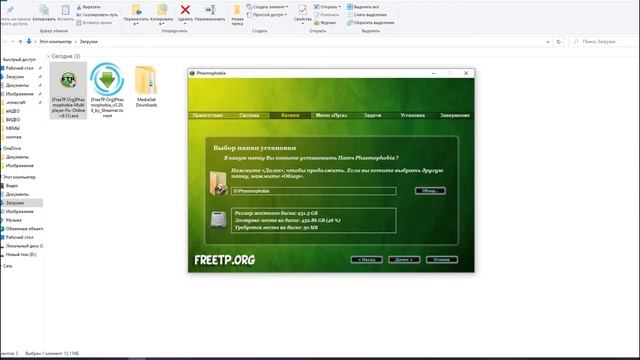Click Select none (Снять выделение)

tap(367, 15)
